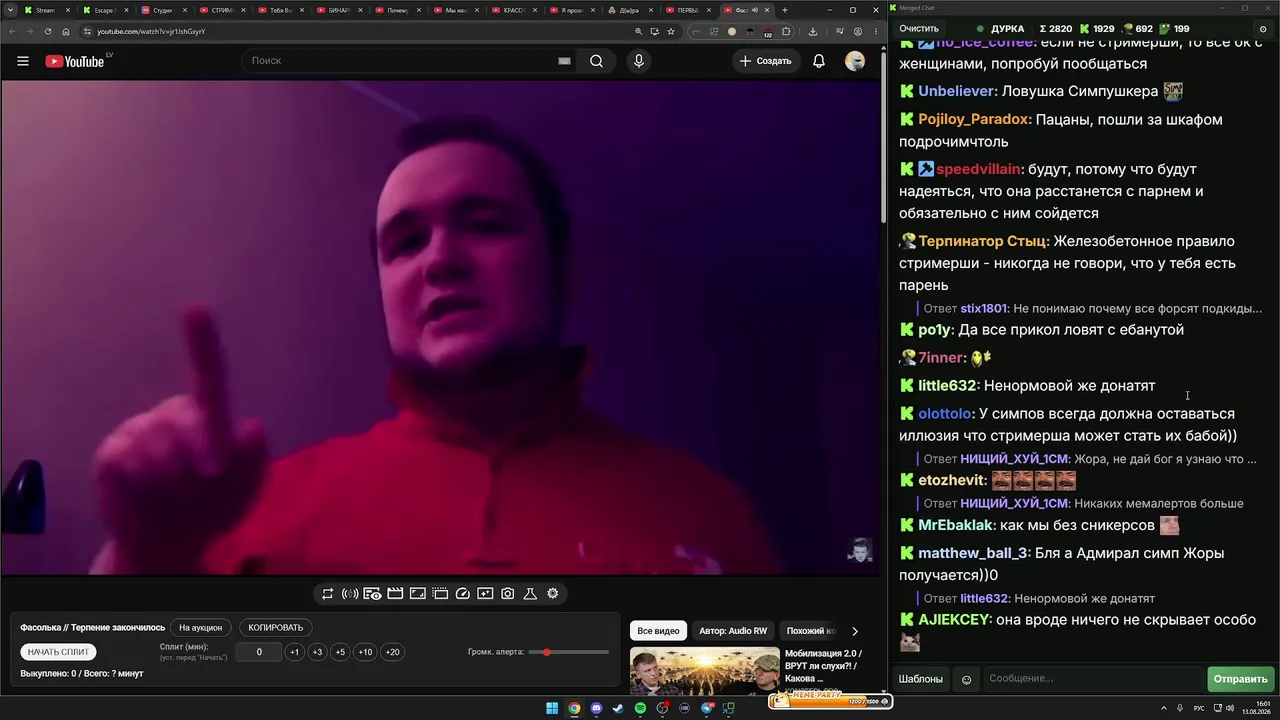Add 5 minutes with the +5 button
Viewport: 1280px width, 720px height.
pos(340,652)
